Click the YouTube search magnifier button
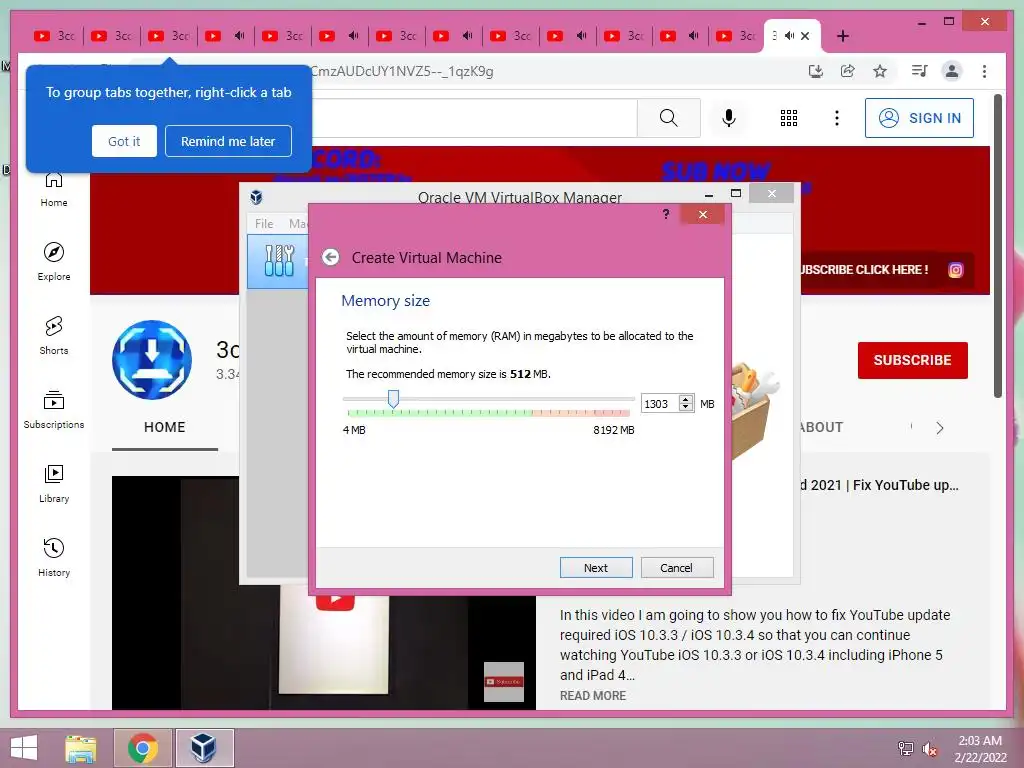1024x768 pixels. 668,118
